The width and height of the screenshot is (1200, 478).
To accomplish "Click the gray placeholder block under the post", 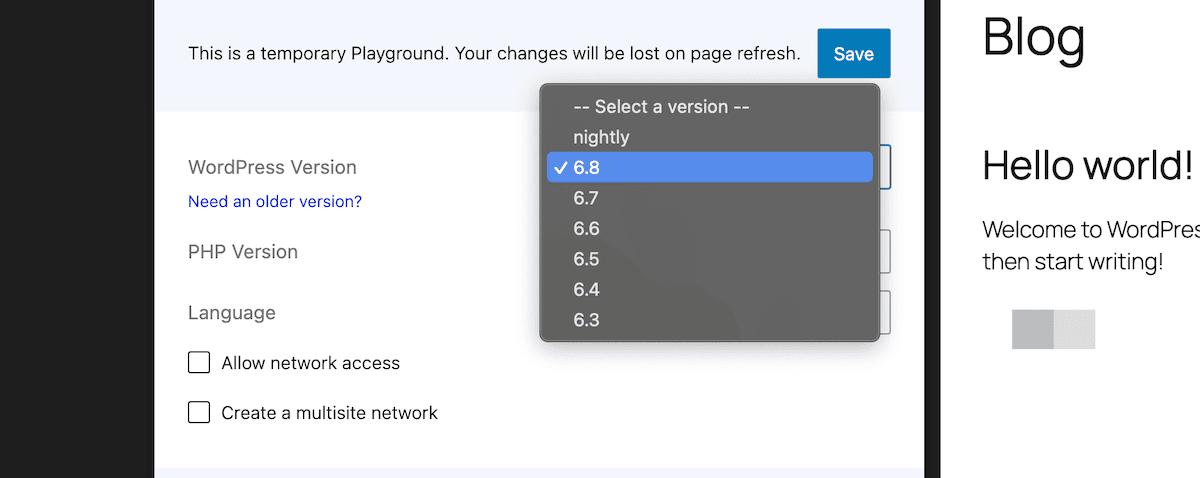I will coord(1053,329).
